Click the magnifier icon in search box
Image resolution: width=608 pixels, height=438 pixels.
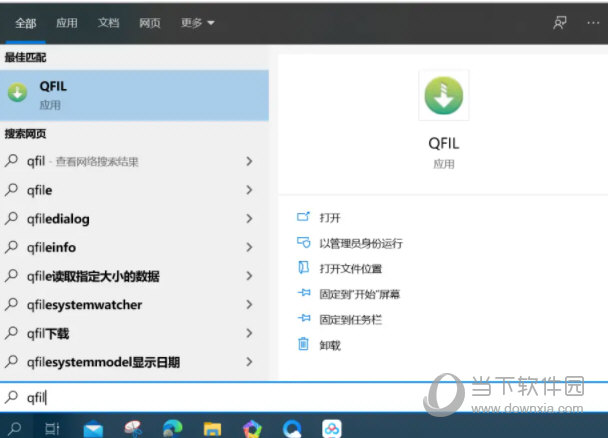click(x=12, y=397)
